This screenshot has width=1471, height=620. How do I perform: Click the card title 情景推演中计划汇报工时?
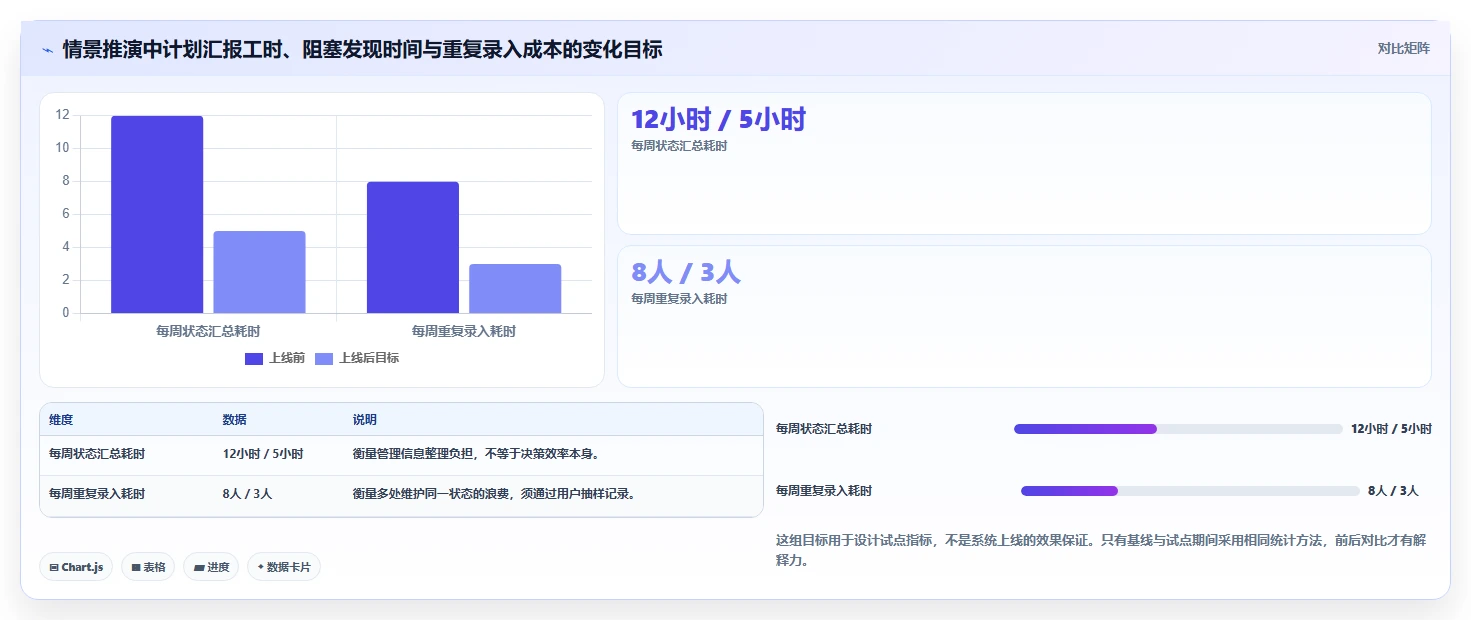point(362,49)
